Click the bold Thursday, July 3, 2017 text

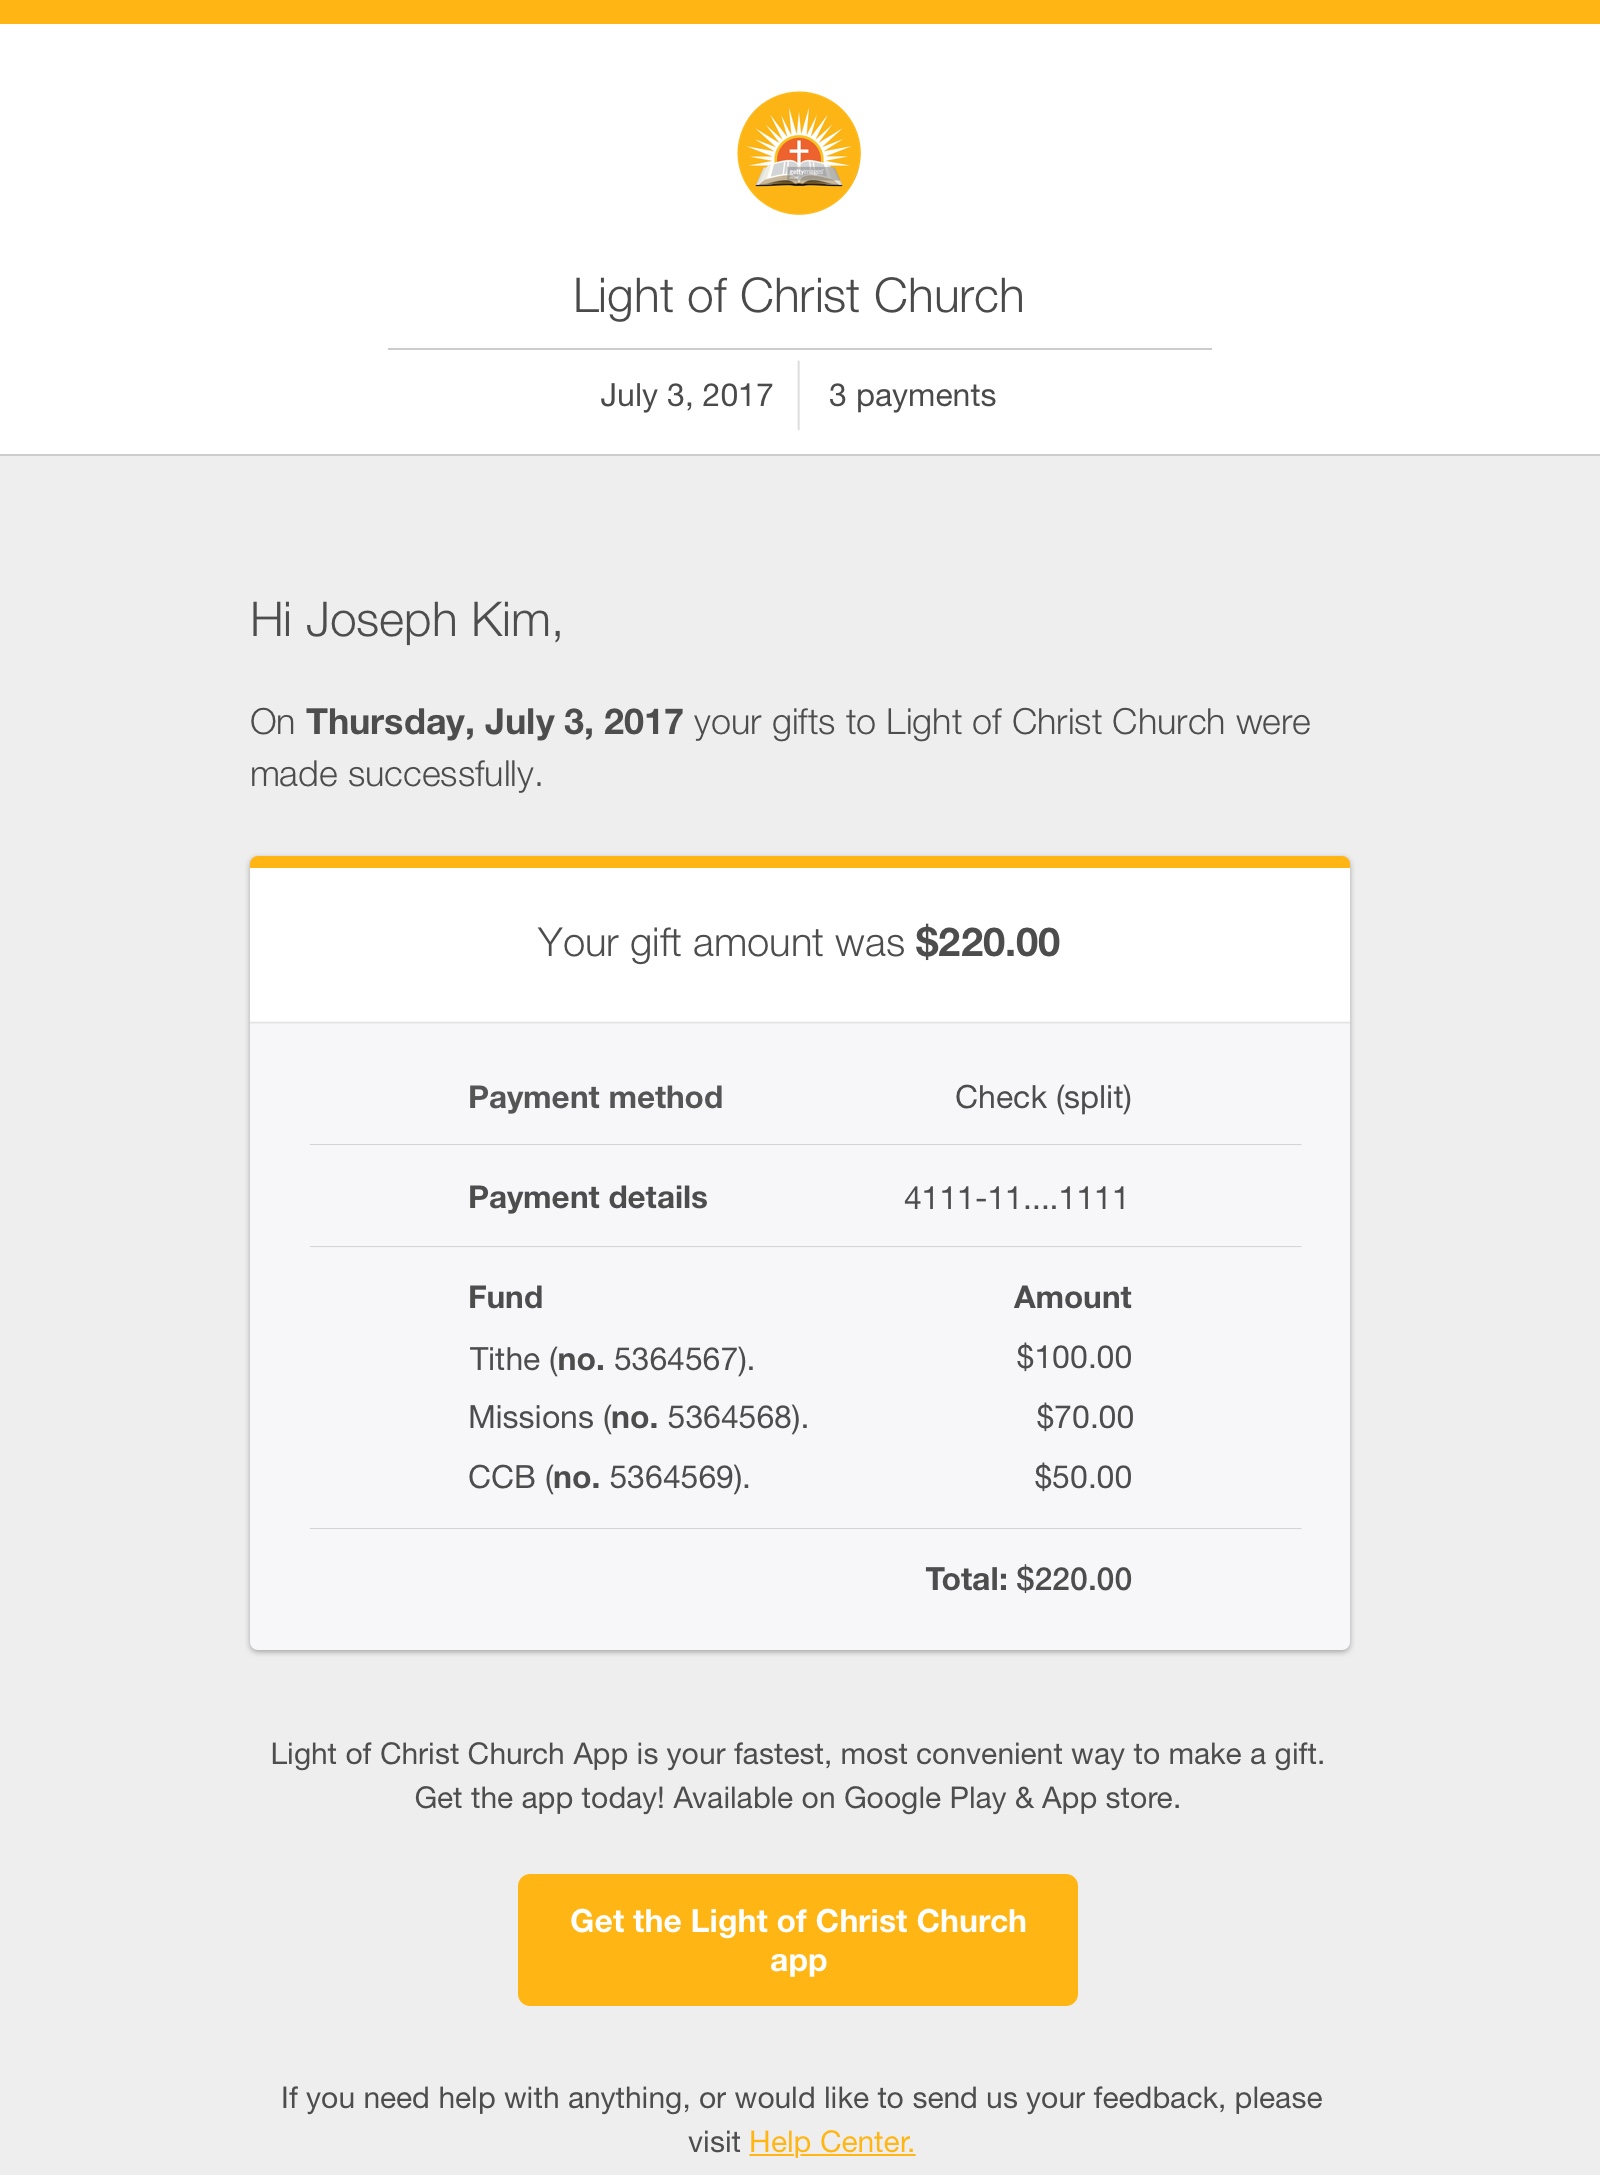(x=494, y=721)
